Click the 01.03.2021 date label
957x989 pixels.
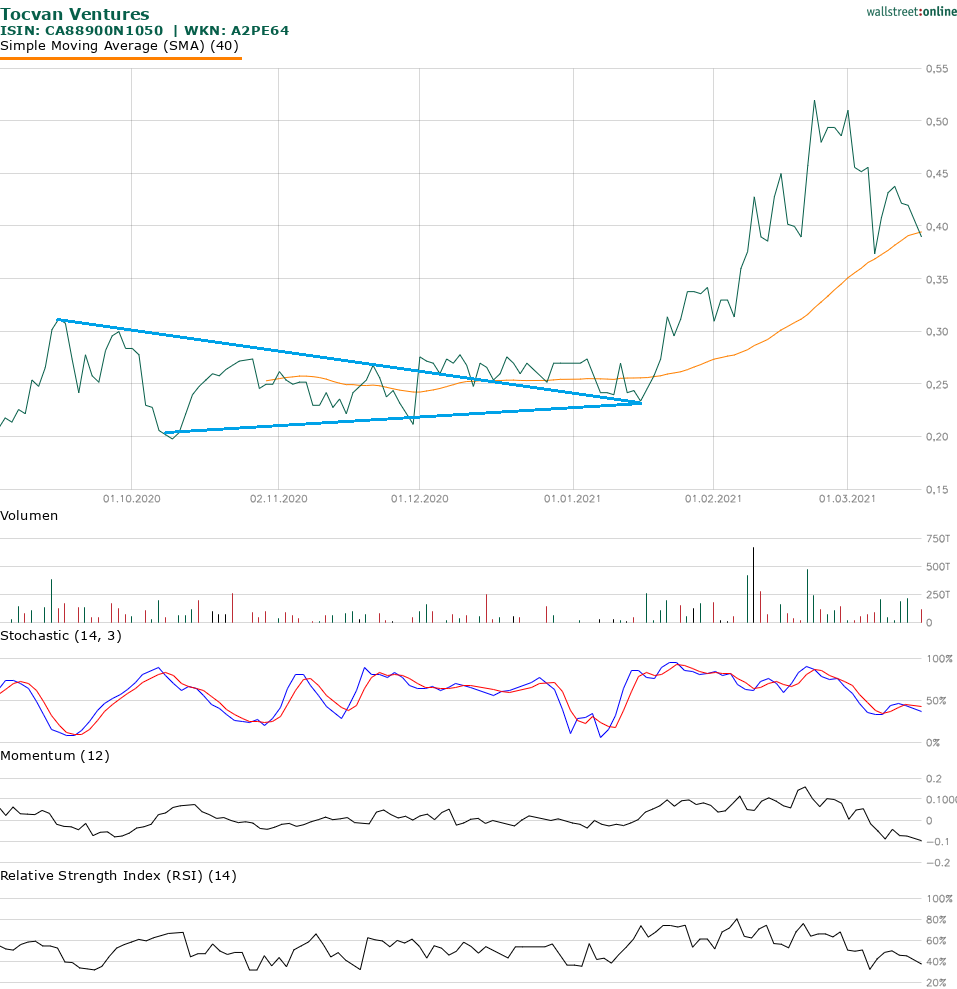(x=847, y=499)
